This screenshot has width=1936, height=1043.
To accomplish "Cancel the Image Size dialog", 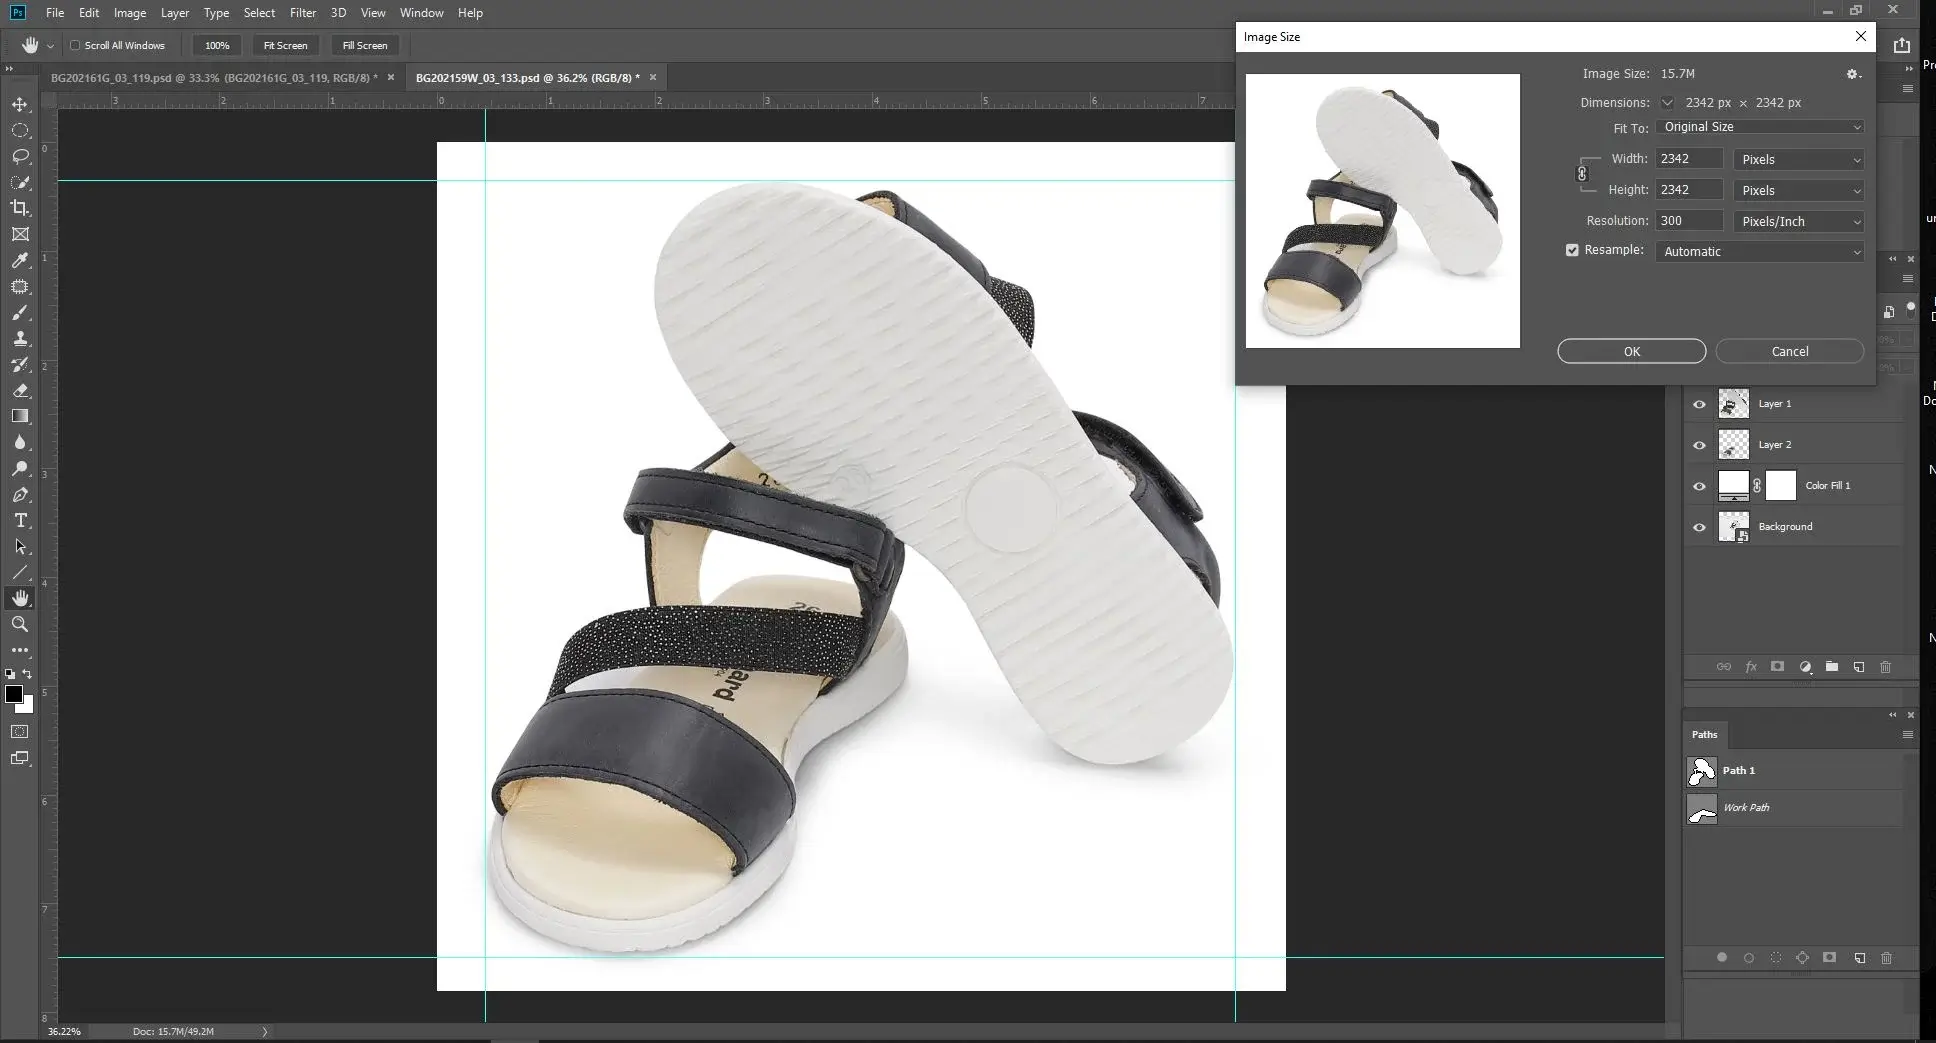I will pos(1789,351).
